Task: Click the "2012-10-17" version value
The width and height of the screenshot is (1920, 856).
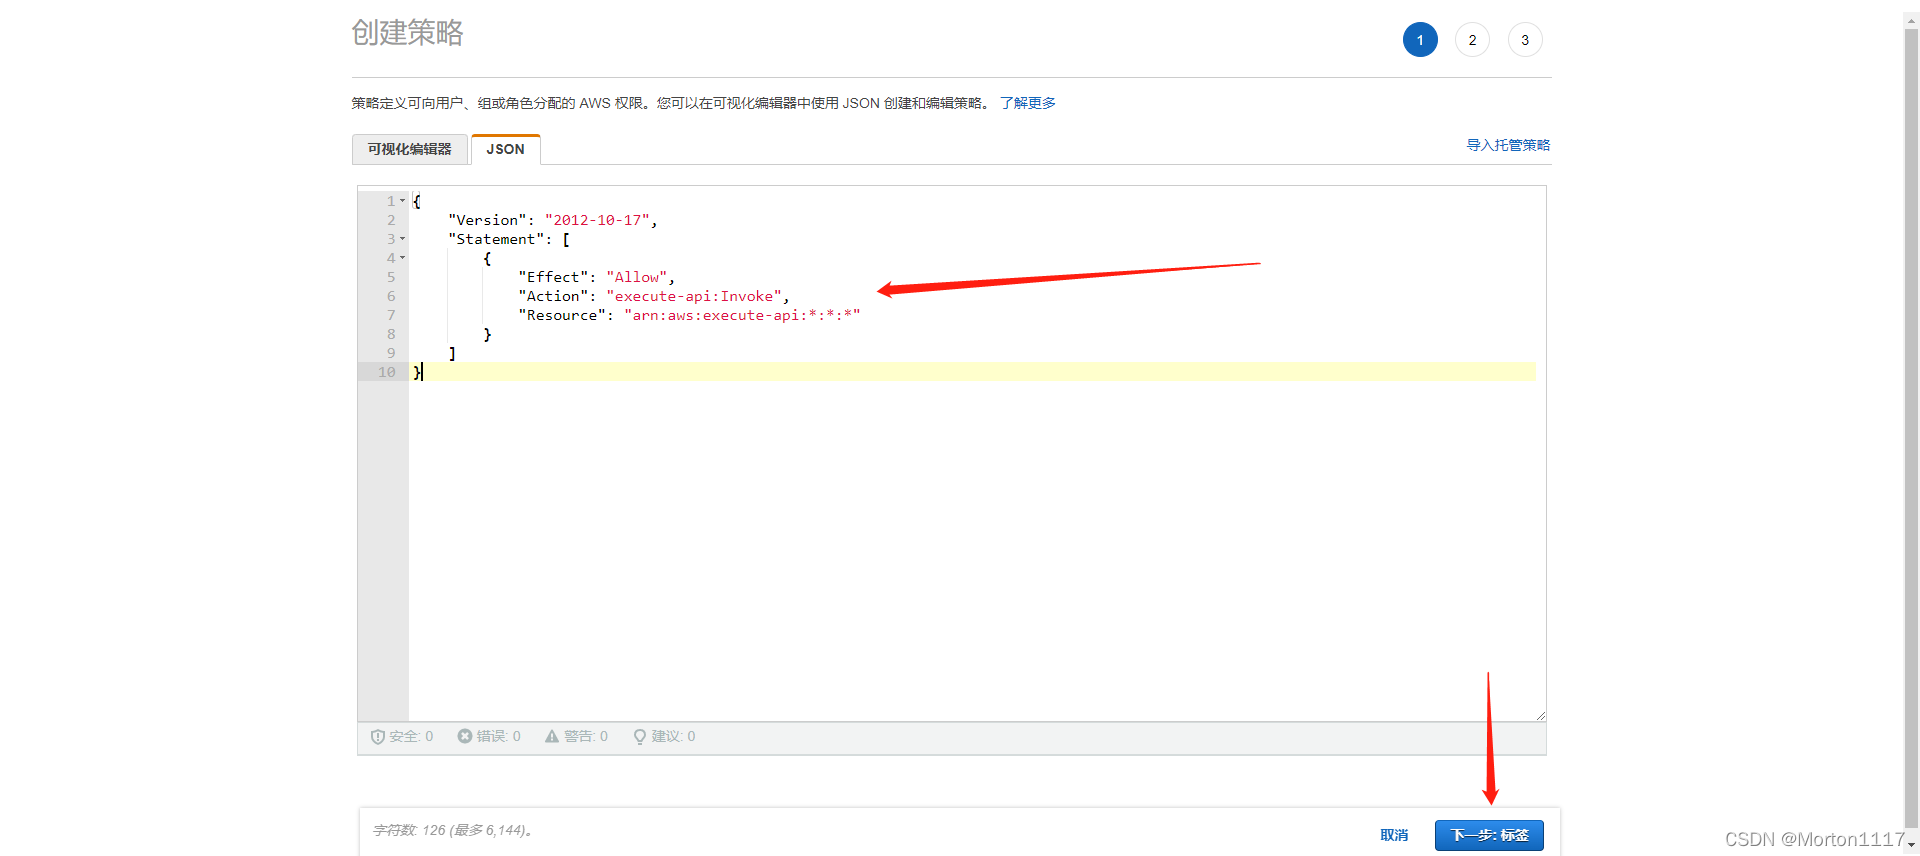Action: tap(597, 220)
